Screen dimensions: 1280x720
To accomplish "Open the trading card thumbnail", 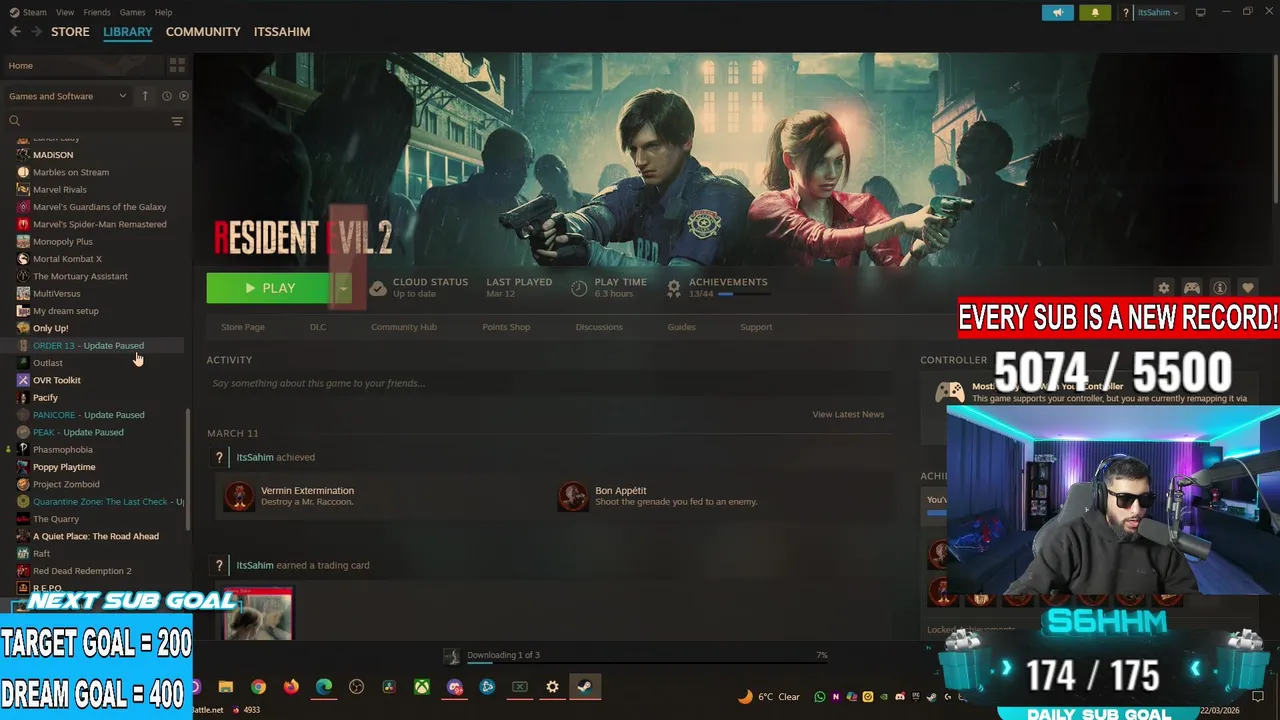I will (257, 613).
